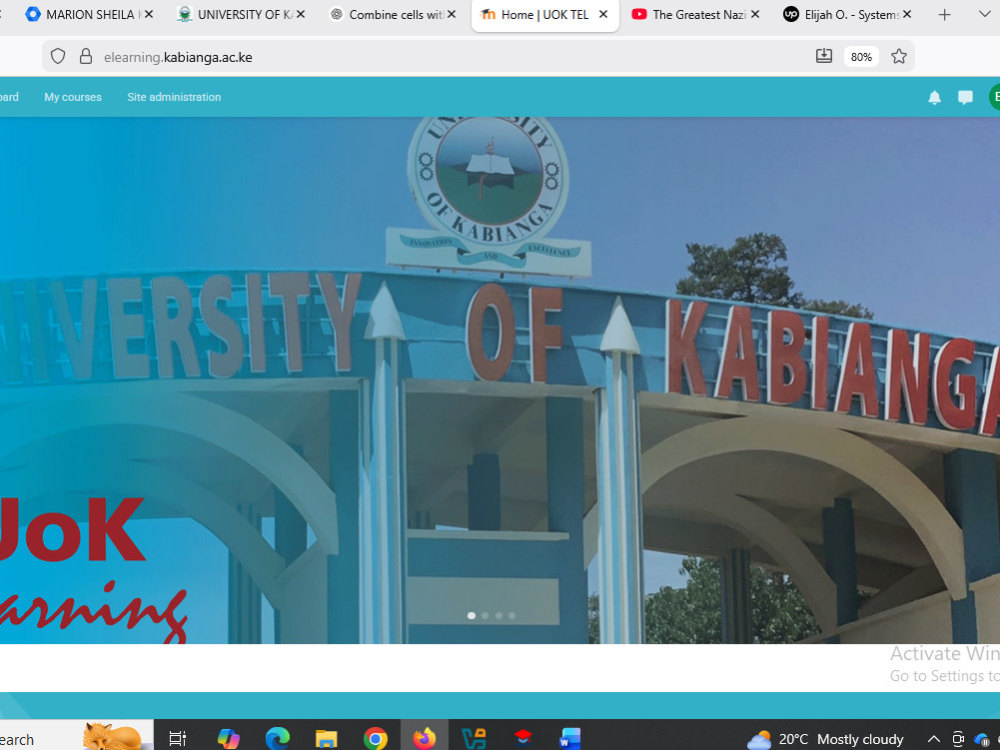The height and width of the screenshot is (750, 1000).
Task: Launch Copilot from the taskbar
Action: pos(228,739)
